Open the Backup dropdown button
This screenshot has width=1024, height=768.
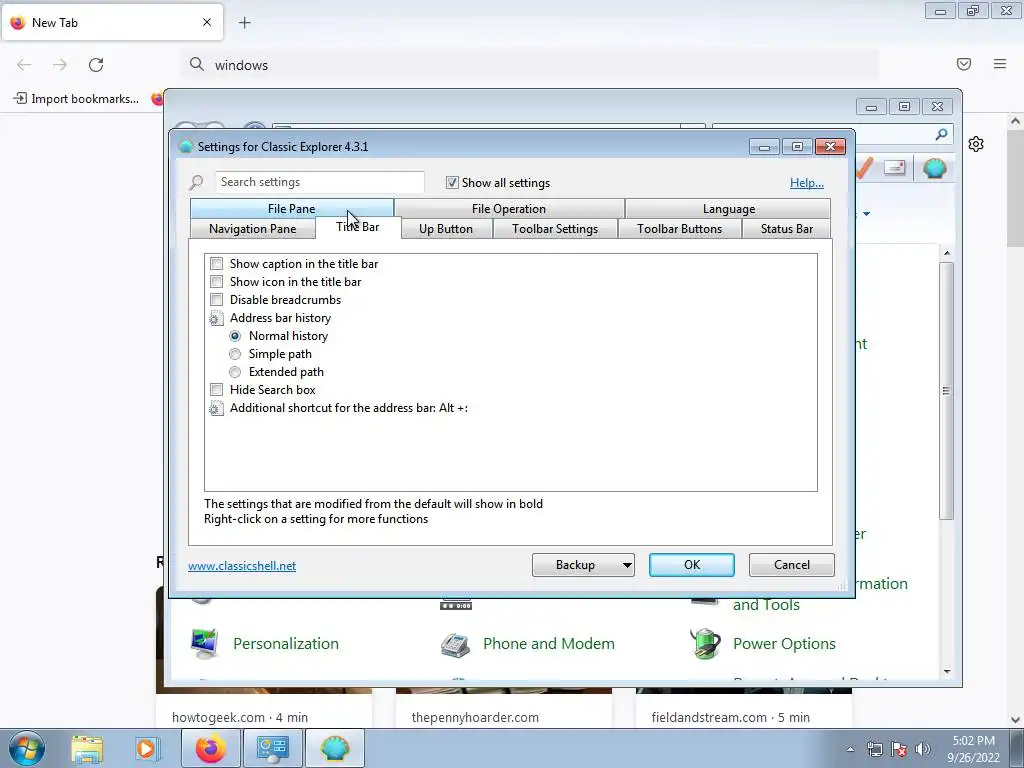click(583, 565)
